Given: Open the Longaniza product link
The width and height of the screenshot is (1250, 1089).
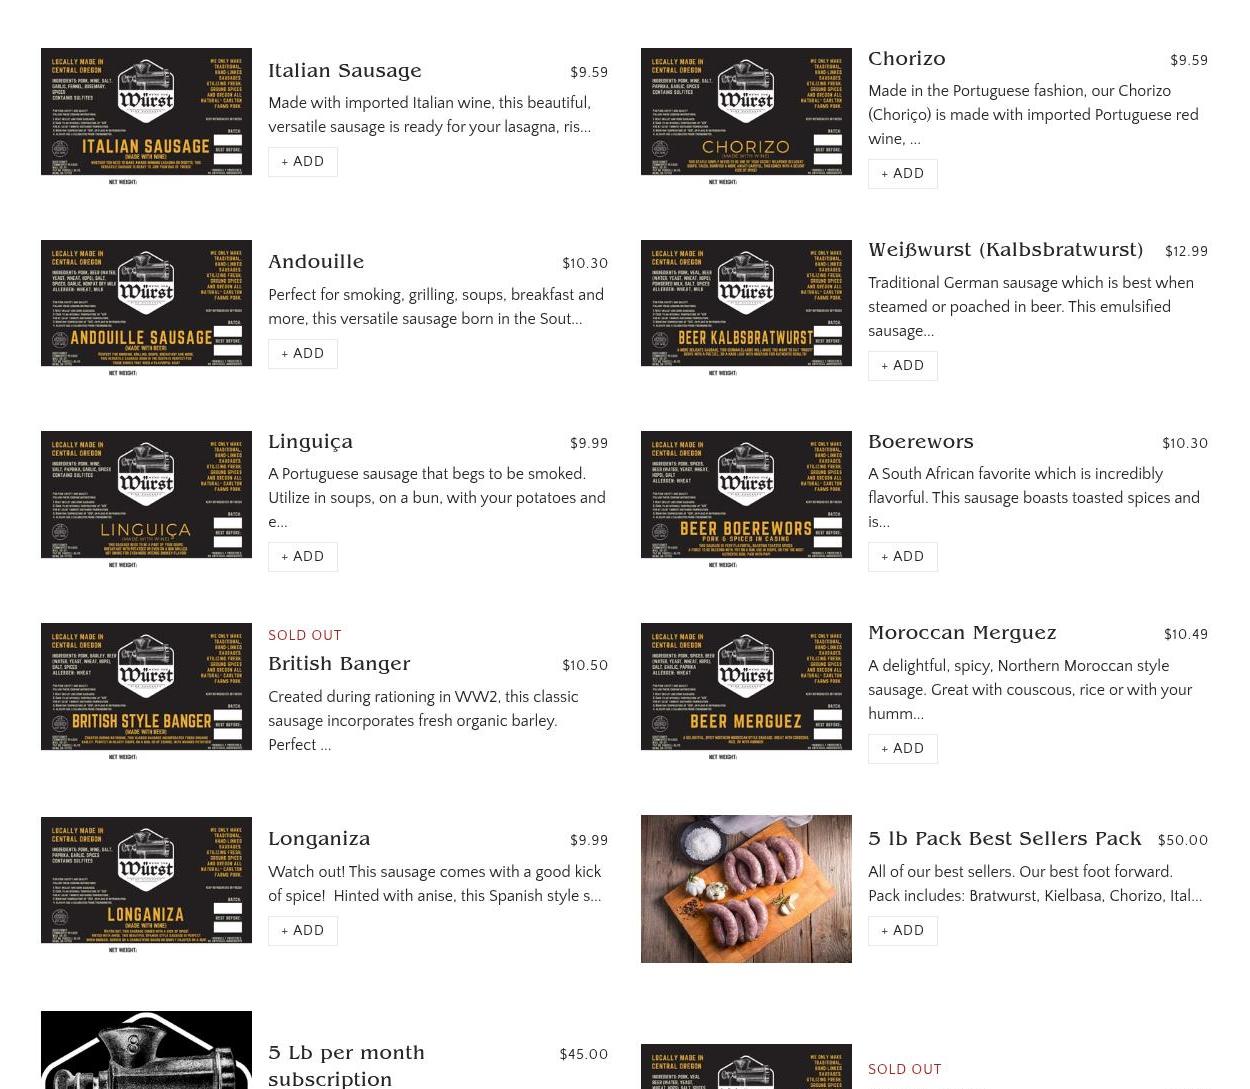Looking at the screenshot, I should click(x=319, y=839).
